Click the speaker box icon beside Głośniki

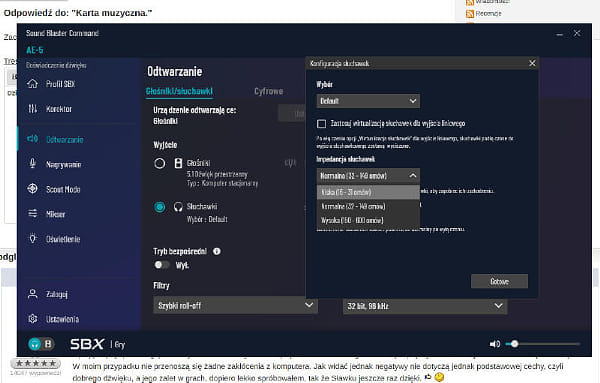point(178,163)
